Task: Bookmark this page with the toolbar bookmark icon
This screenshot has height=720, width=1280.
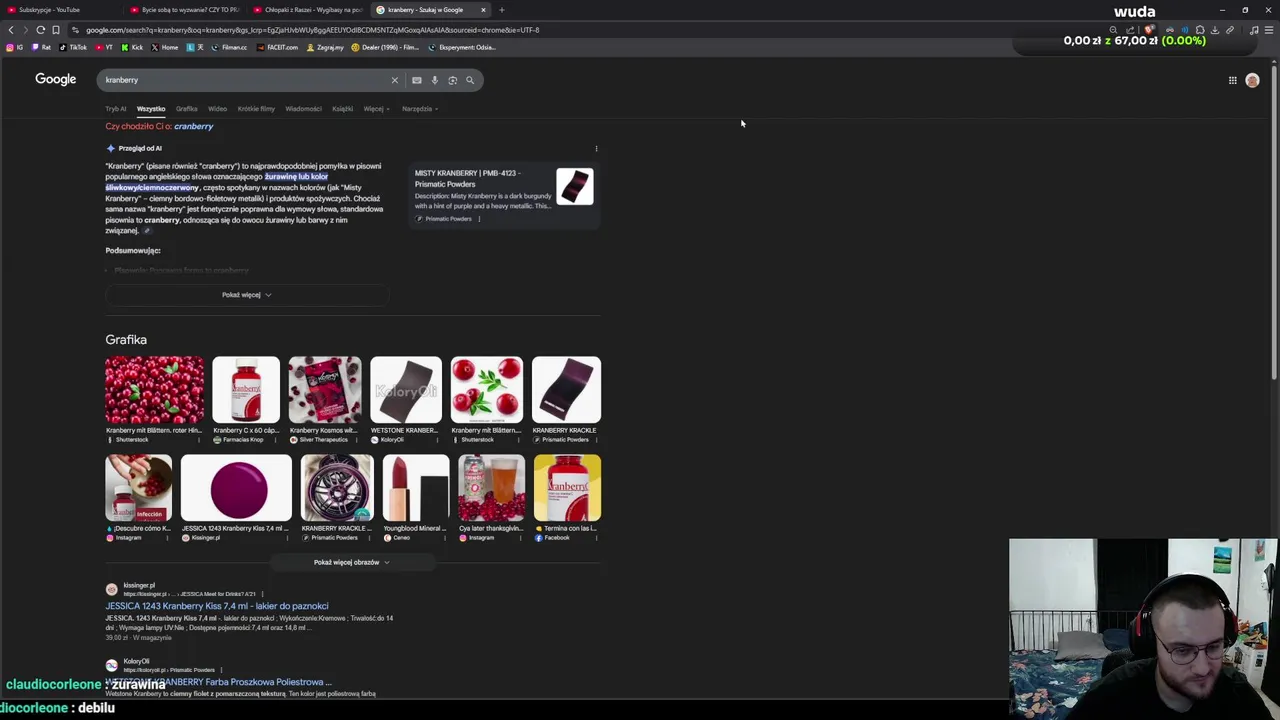Action: point(56,30)
